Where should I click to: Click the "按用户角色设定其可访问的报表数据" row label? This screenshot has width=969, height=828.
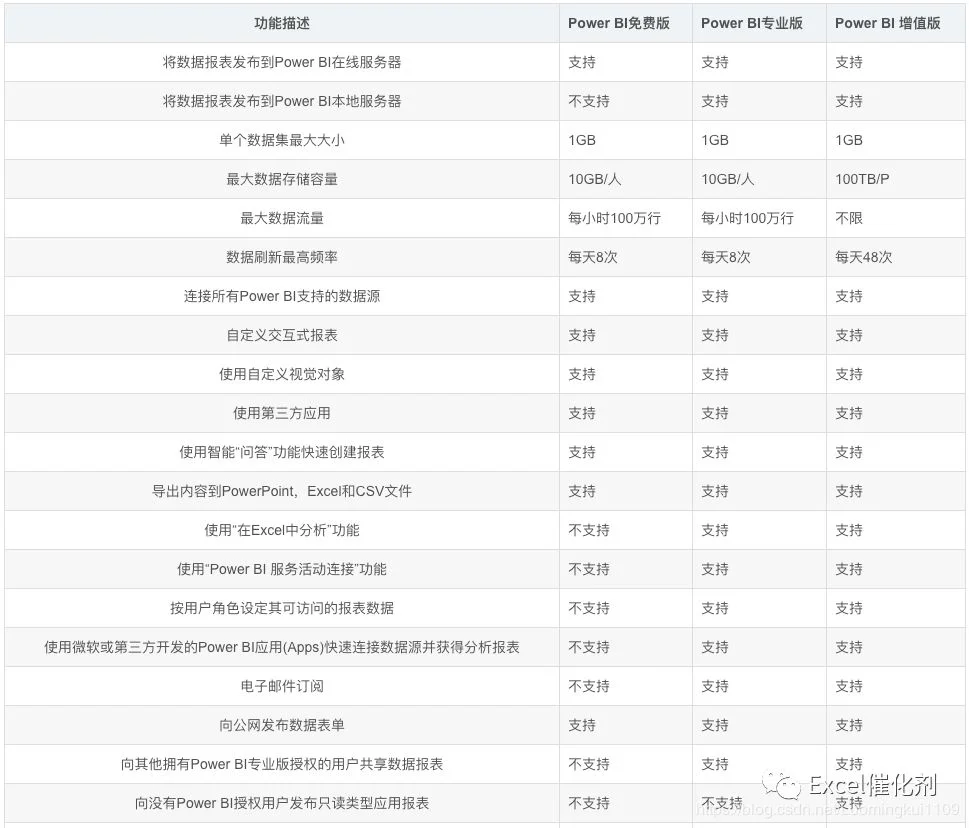point(282,608)
